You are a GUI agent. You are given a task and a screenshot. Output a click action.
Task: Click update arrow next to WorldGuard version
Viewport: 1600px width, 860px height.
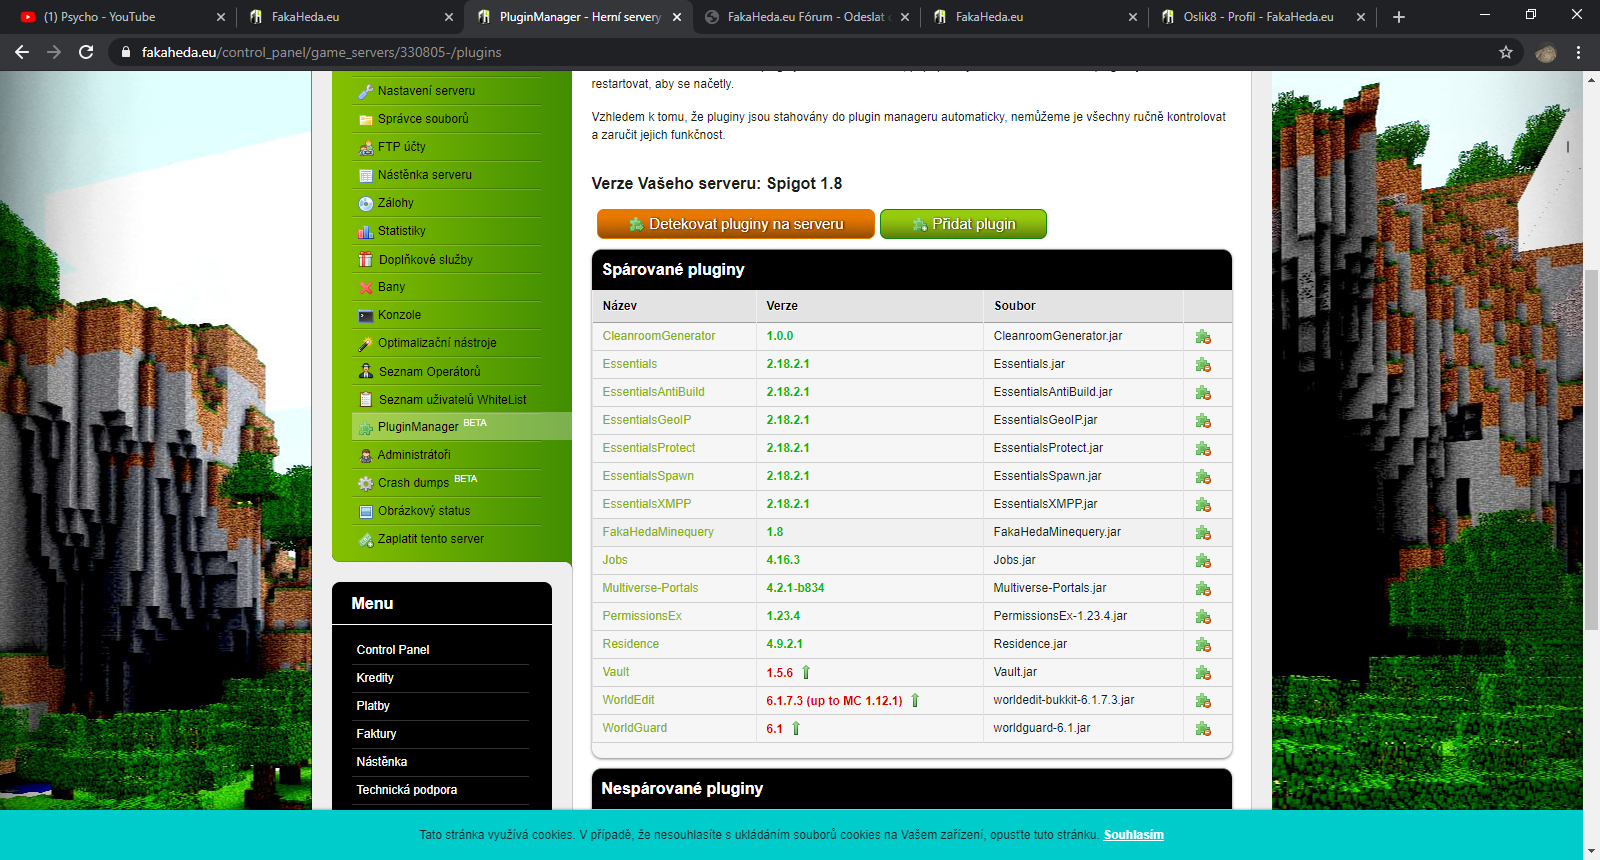point(796,728)
